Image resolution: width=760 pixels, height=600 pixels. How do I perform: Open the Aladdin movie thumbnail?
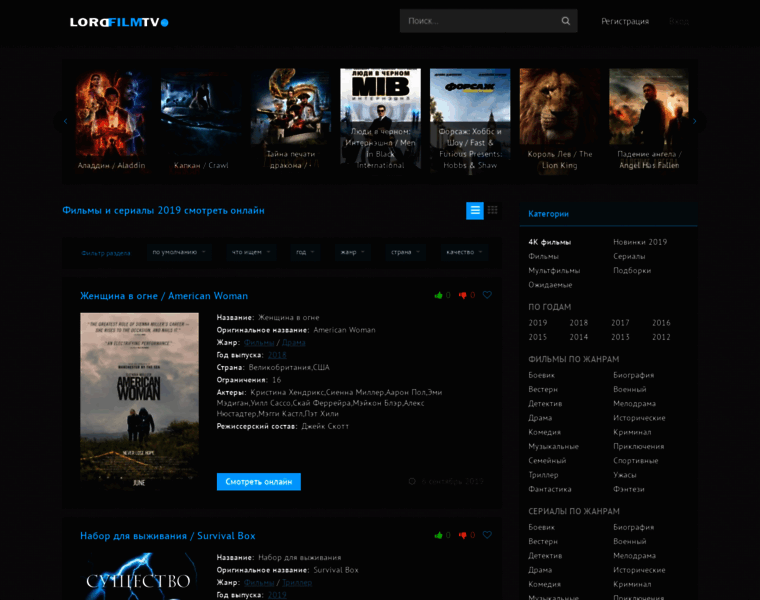pos(111,121)
